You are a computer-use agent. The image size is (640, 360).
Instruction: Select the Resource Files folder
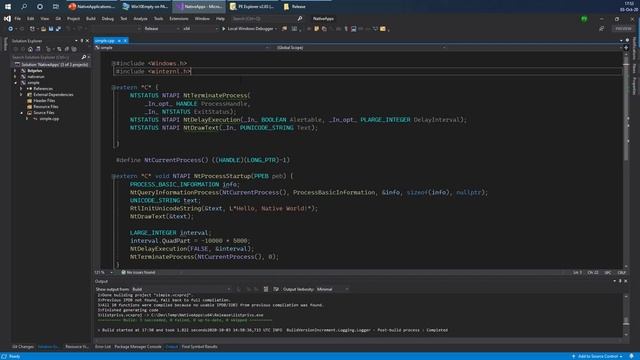pos(45,107)
